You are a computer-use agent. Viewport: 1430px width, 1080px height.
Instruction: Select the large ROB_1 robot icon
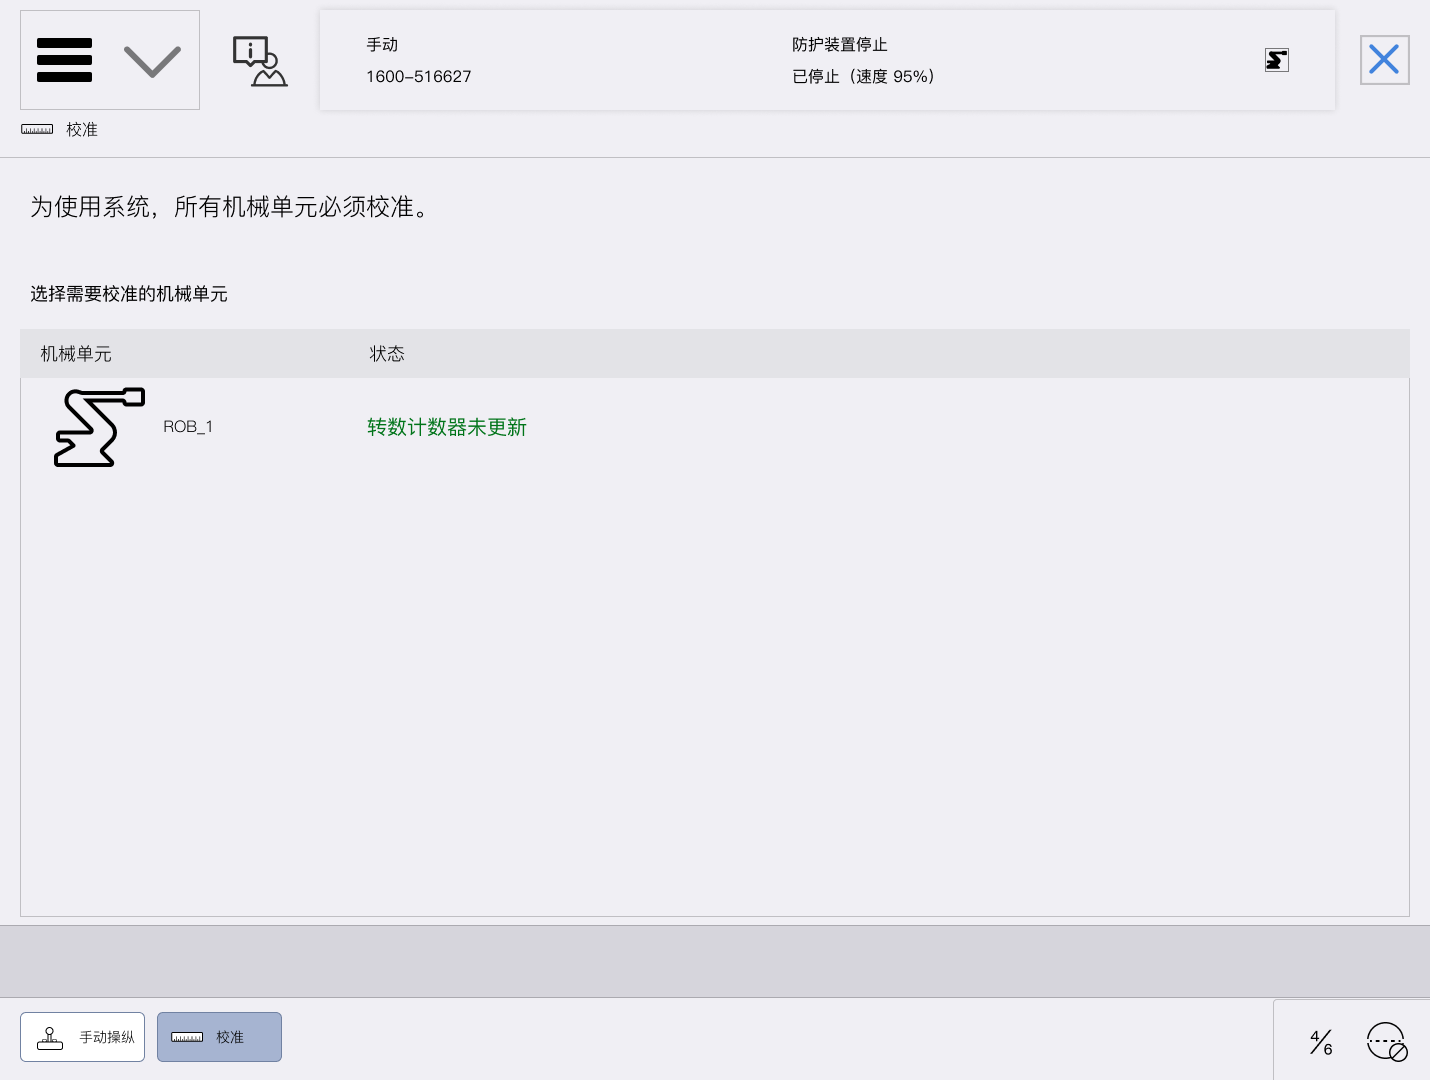tap(99, 427)
